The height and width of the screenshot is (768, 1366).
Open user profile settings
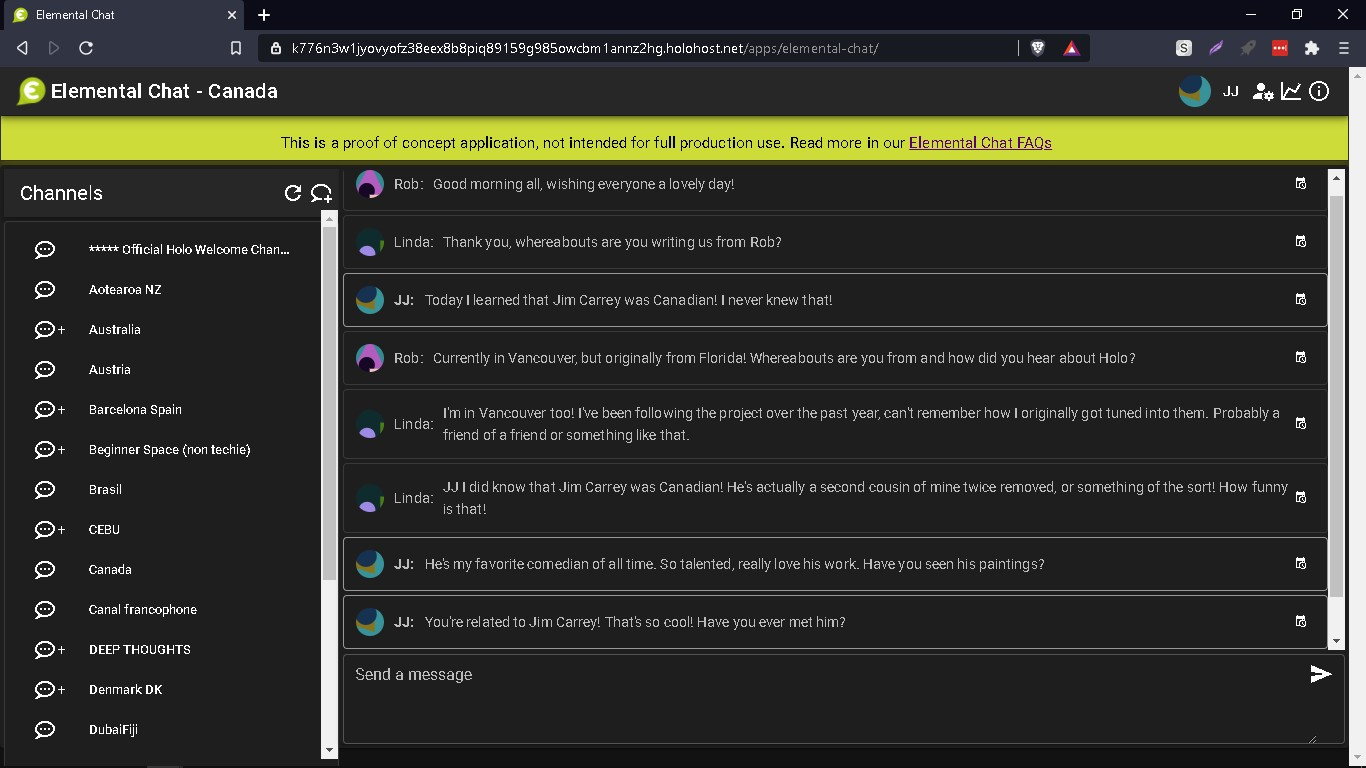pyautogui.click(x=1263, y=91)
